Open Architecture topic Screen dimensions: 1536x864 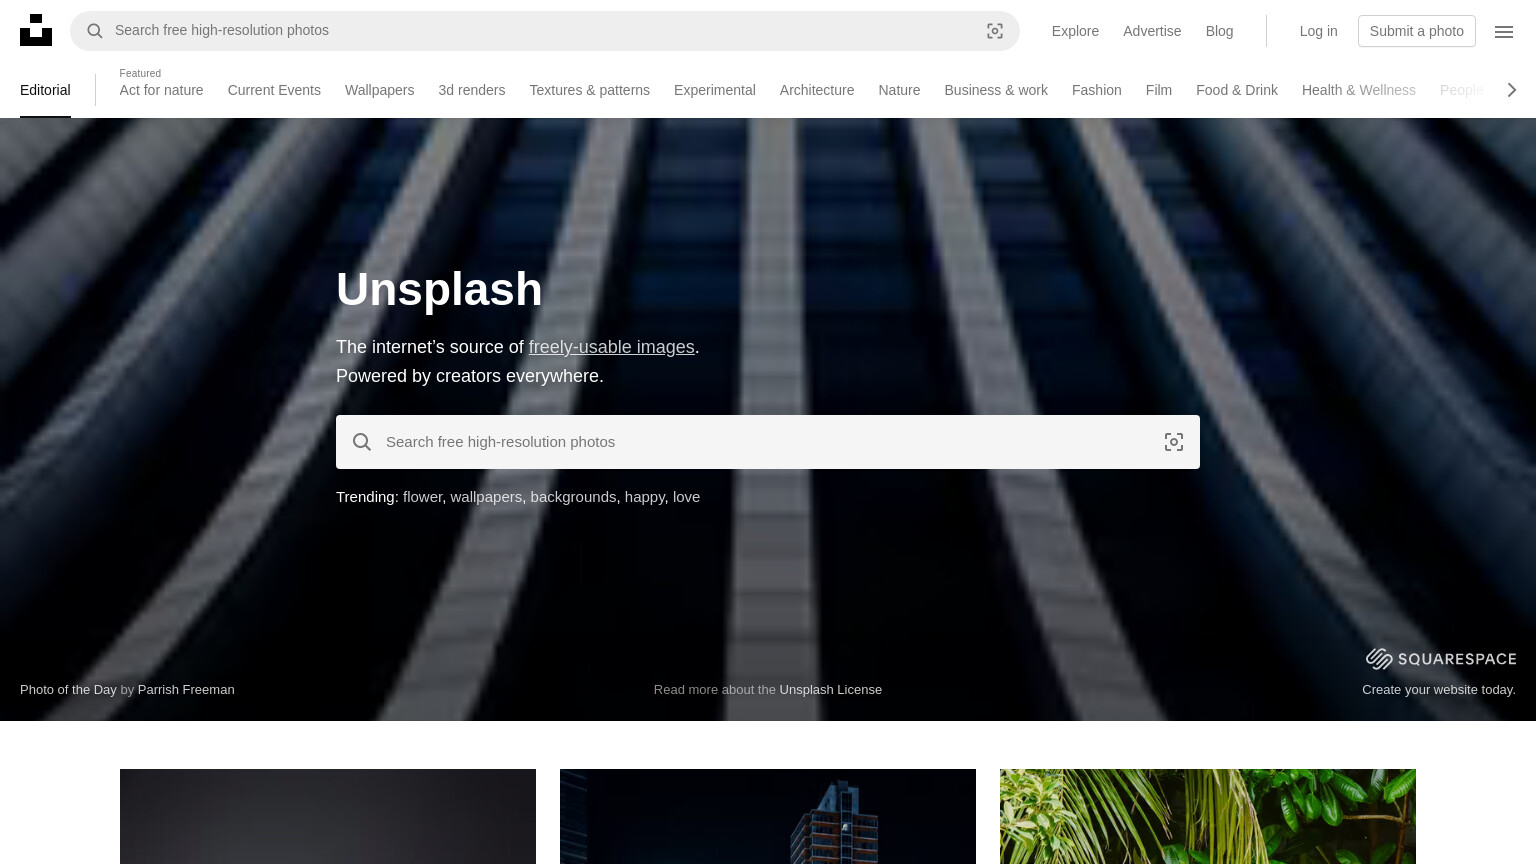tap(817, 90)
